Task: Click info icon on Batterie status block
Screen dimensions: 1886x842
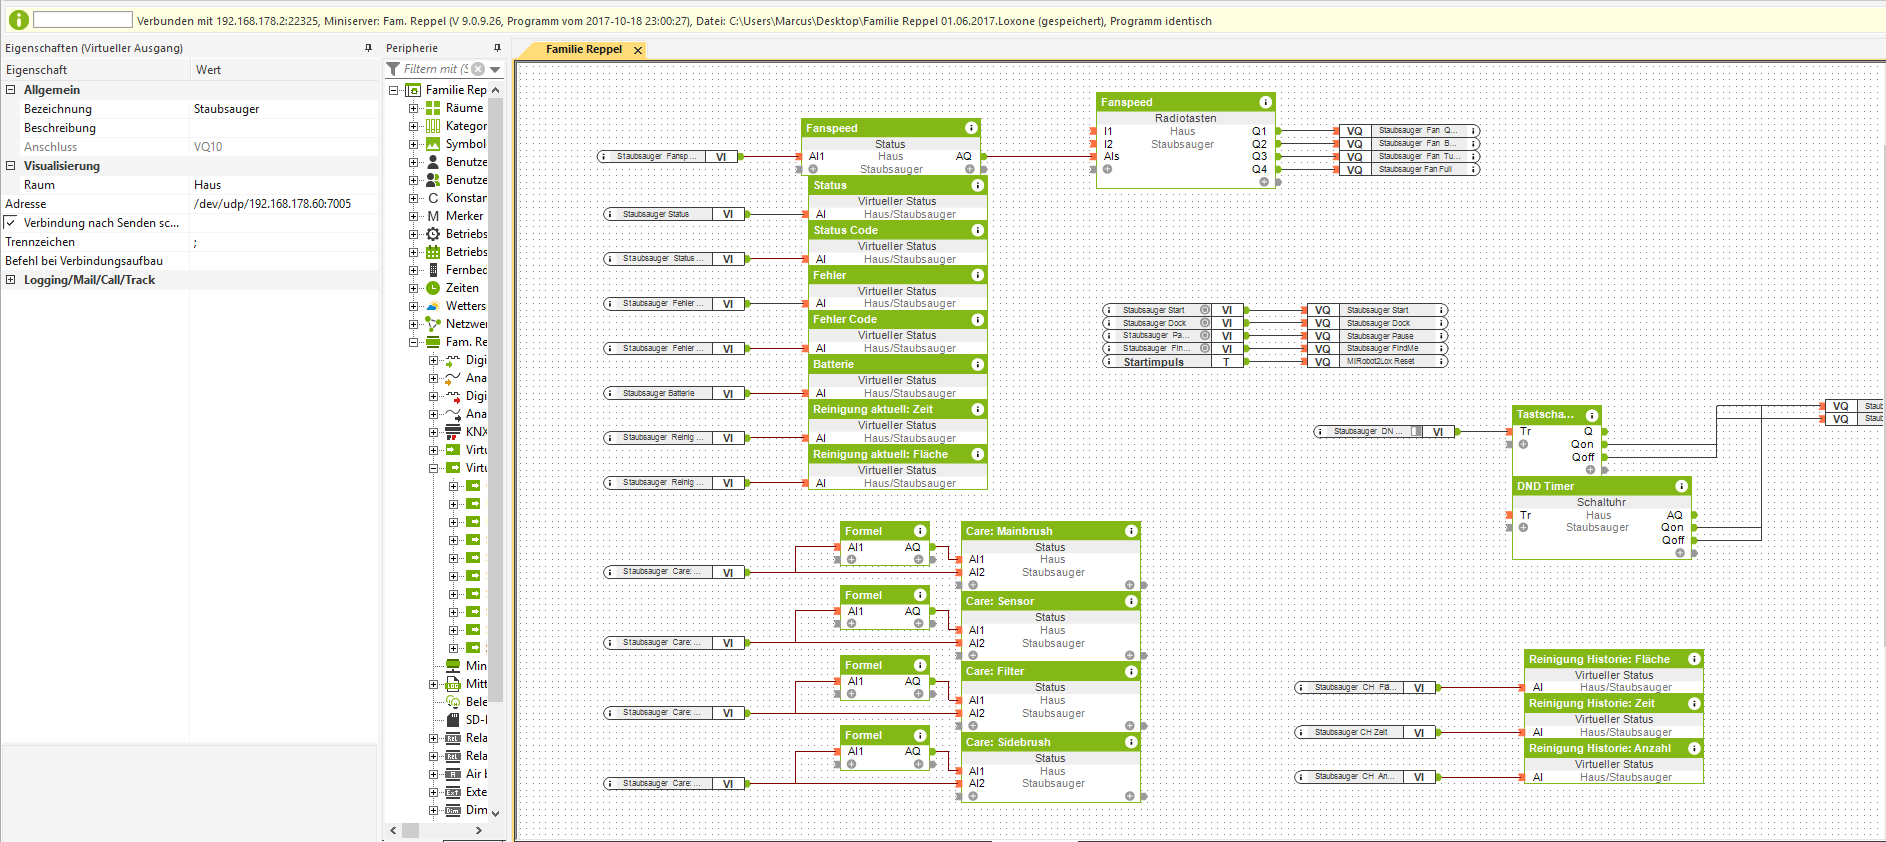Action: point(977,365)
